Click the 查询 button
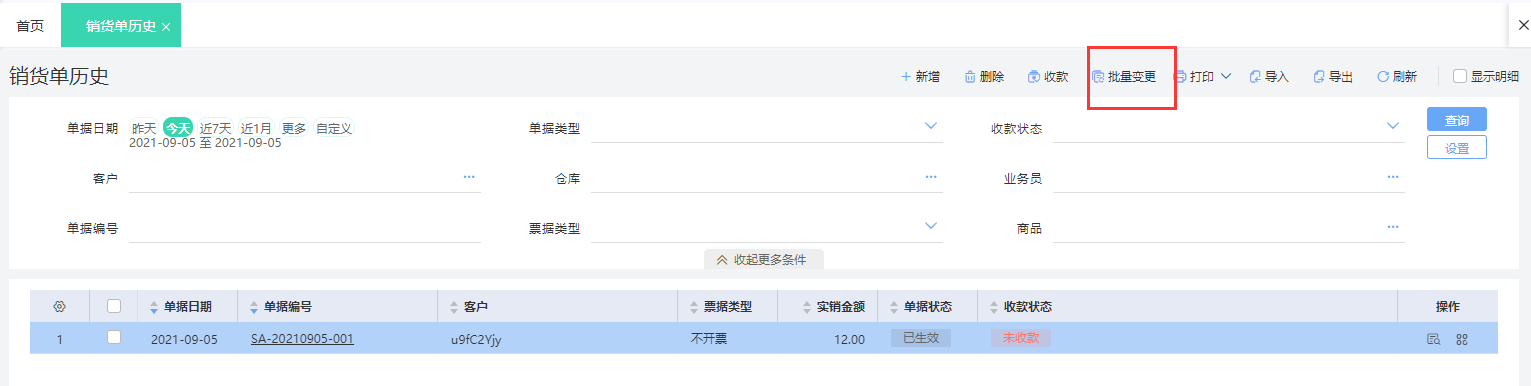 click(1456, 120)
